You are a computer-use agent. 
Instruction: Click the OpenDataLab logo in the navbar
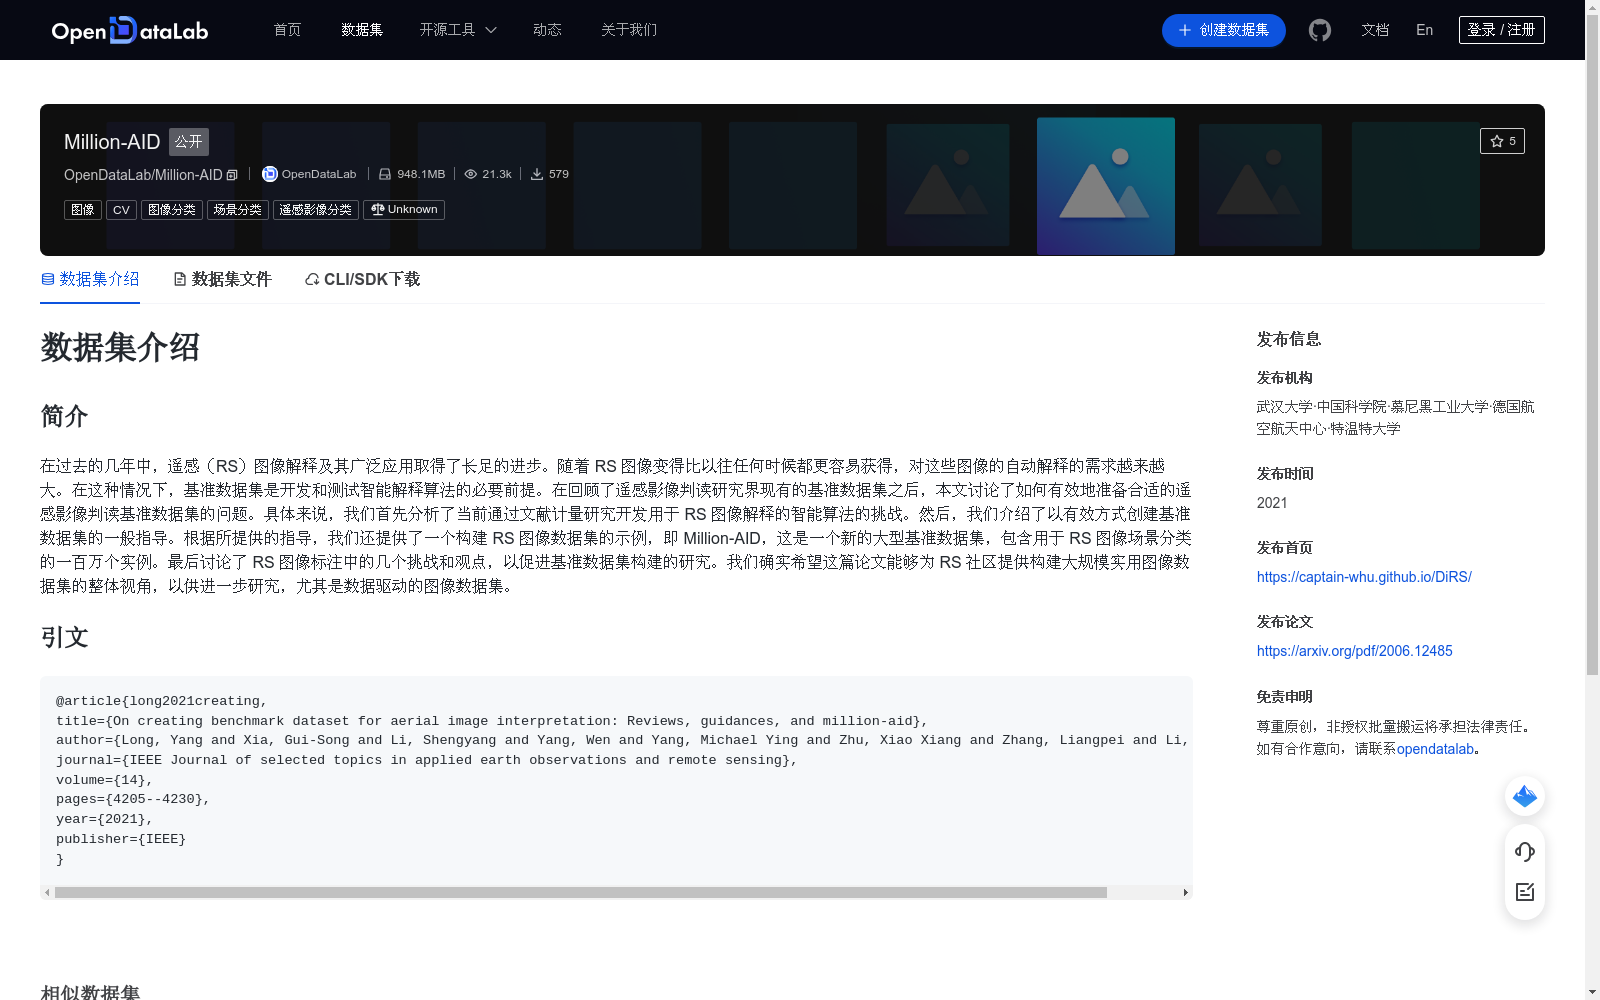(128, 30)
